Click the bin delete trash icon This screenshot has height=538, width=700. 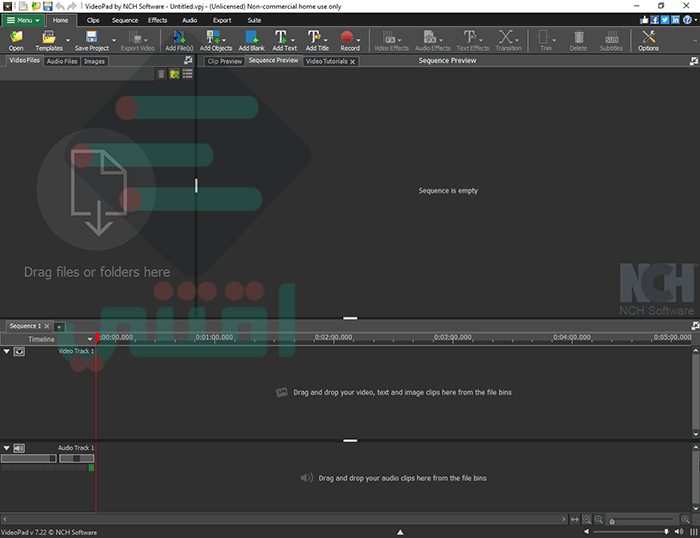pos(161,74)
